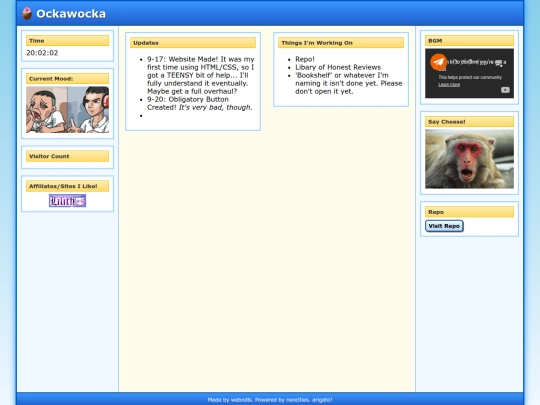Click the Ockawocka site title
Screen dimensions: 540x405
[71, 14]
